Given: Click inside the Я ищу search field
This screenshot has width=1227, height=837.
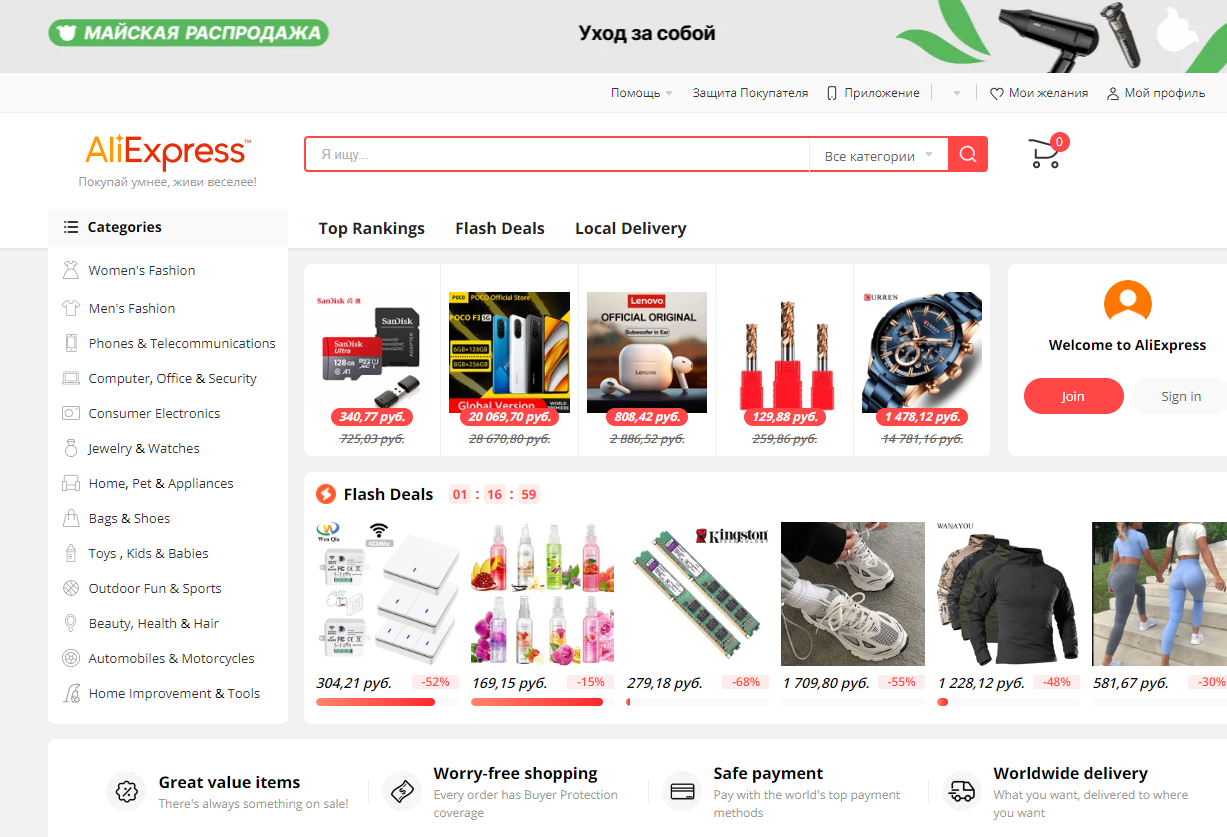Looking at the screenshot, I should point(557,155).
